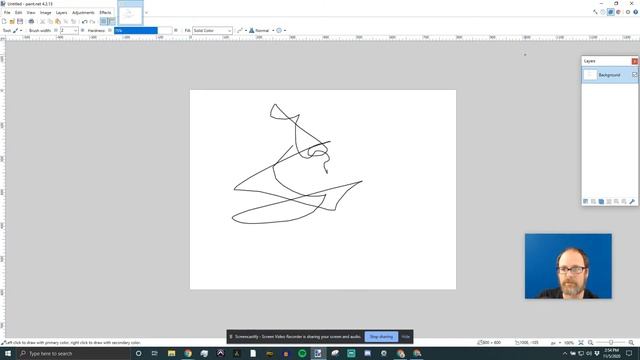Click Delete Layer icon in Layers panel
Viewport: 640px width, 360px height.
pos(593,202)
